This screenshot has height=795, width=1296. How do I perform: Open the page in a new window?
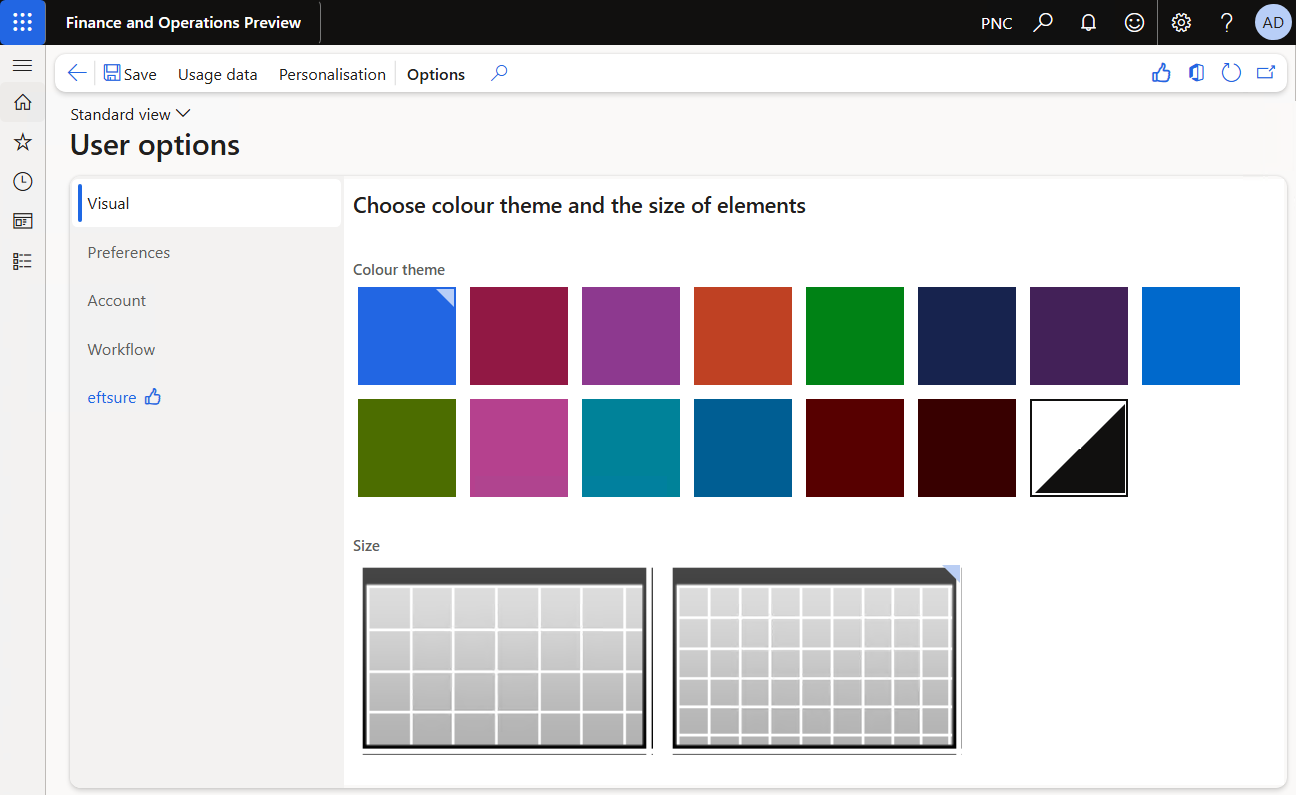pos(1266,73)
